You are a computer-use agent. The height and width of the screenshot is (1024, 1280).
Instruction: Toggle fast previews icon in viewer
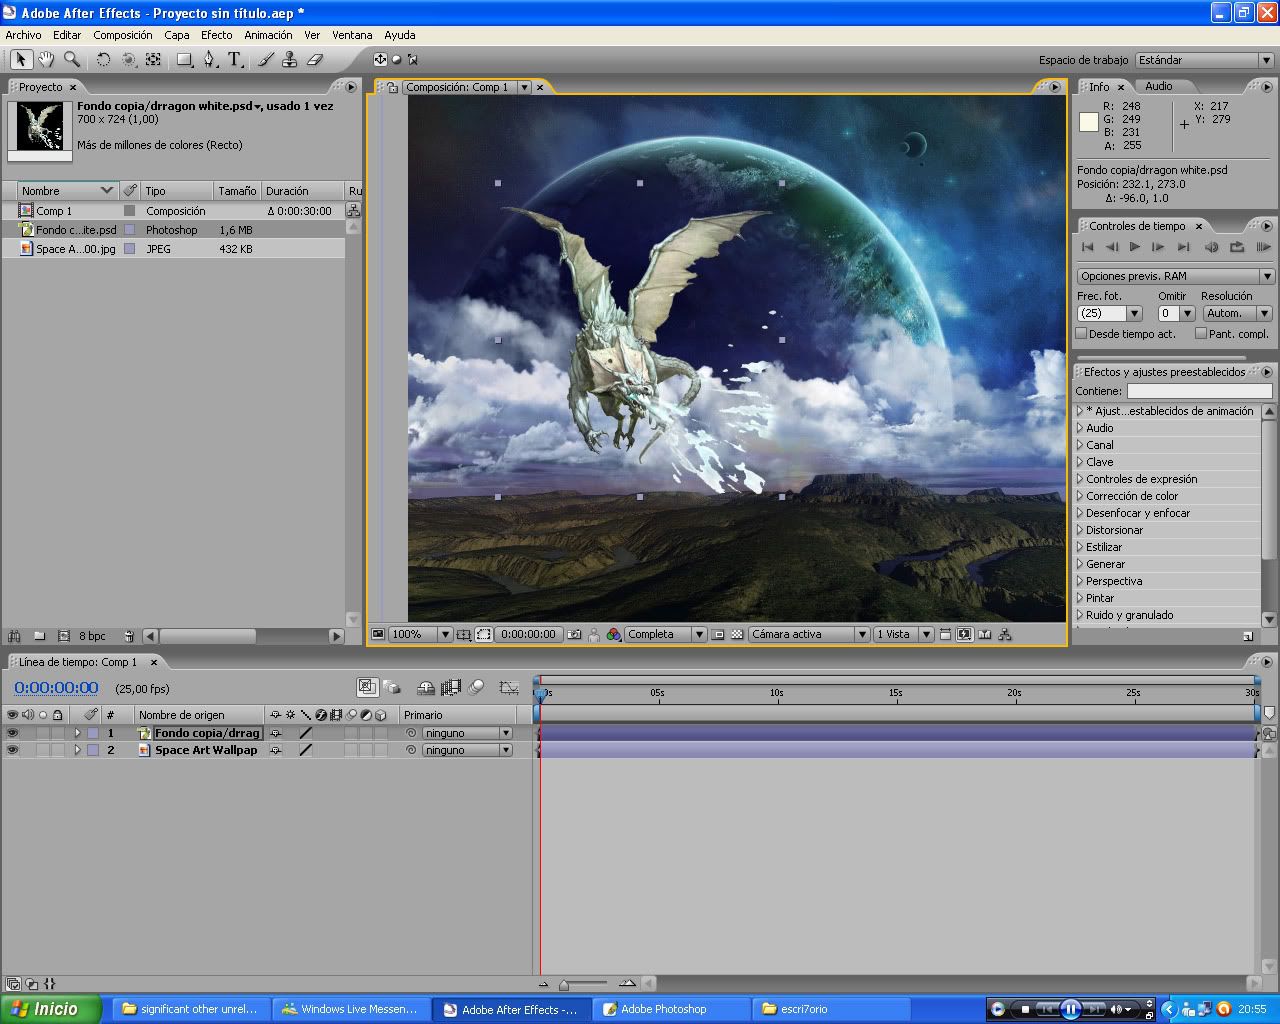[x=964, y=634]
